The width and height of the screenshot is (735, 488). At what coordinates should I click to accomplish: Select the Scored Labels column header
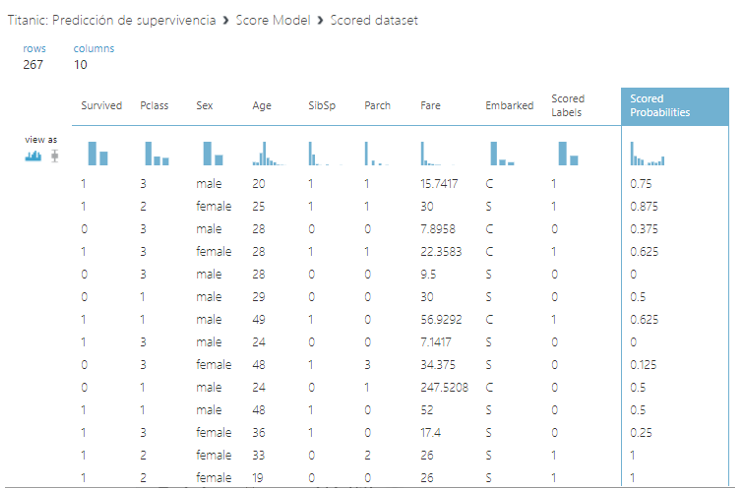pyautogui.click(x=568, y=105)
